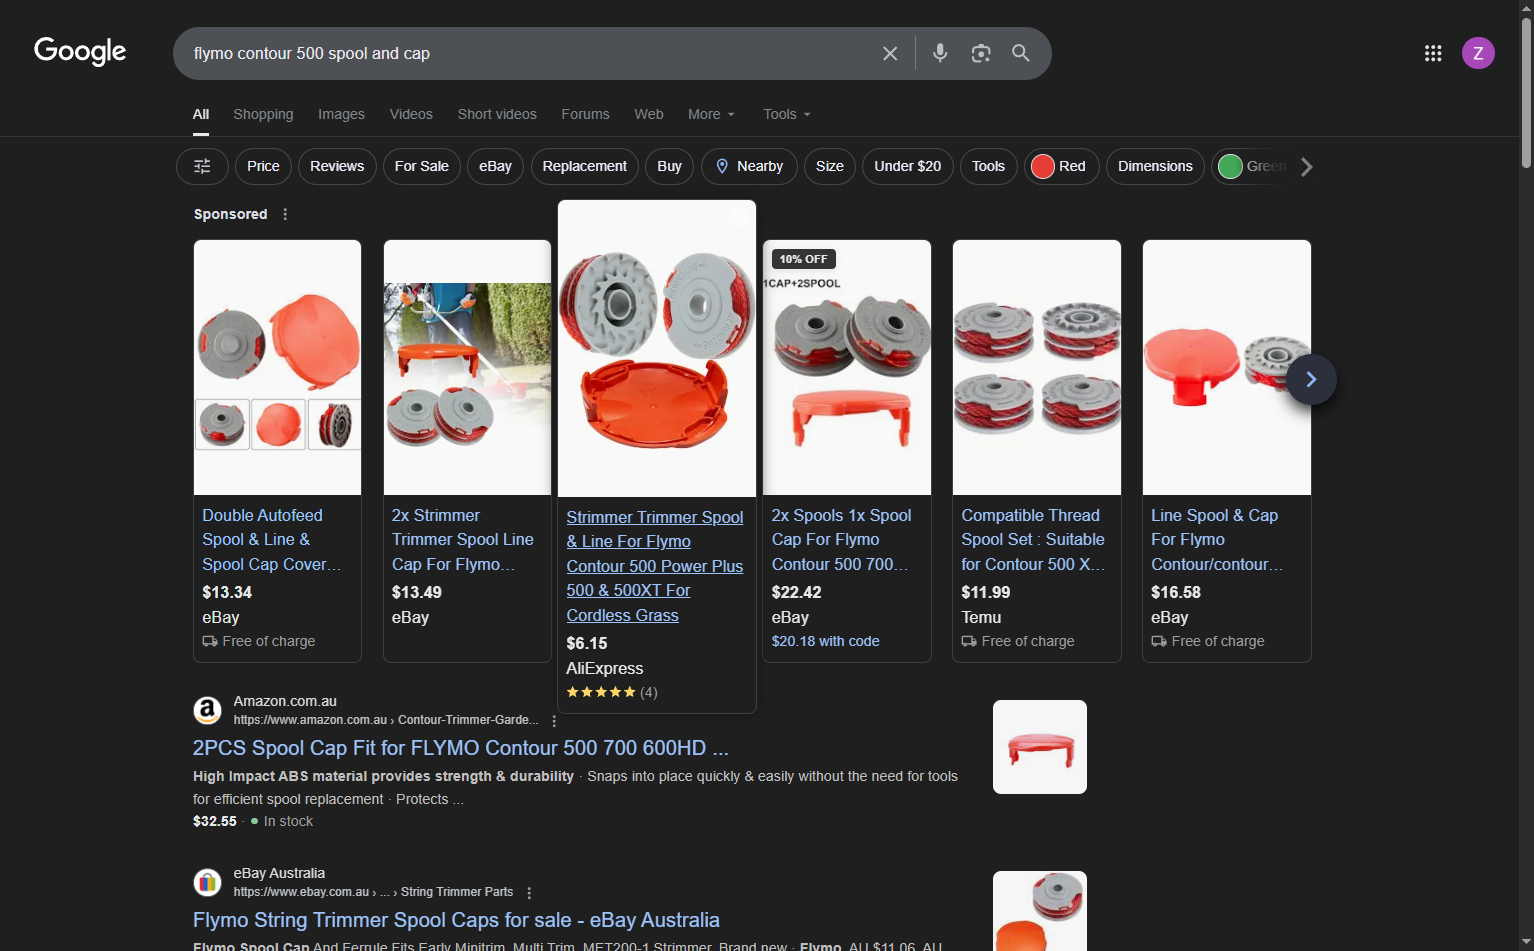Toggle the Under $20 filter chip
The image size is (1534, 951).
907,166
